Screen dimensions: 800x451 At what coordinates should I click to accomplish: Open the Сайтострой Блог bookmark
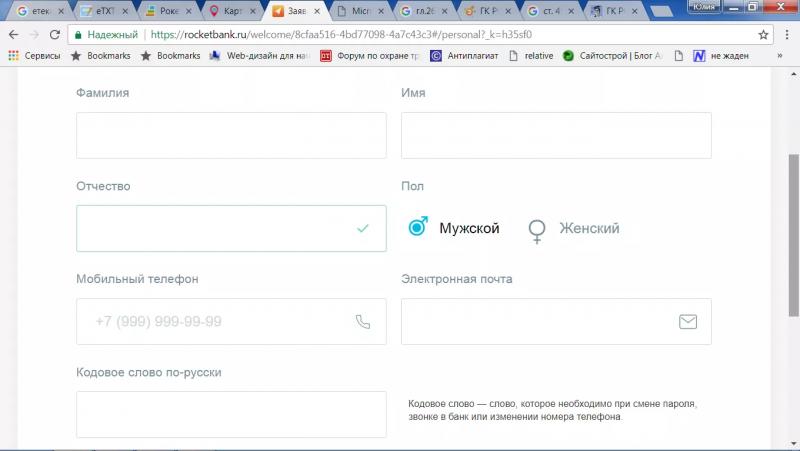coord(612,56)
